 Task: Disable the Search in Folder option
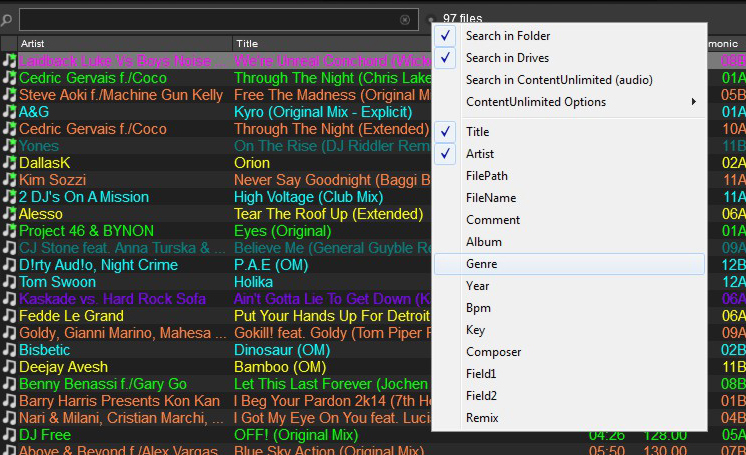pos(507,36)
